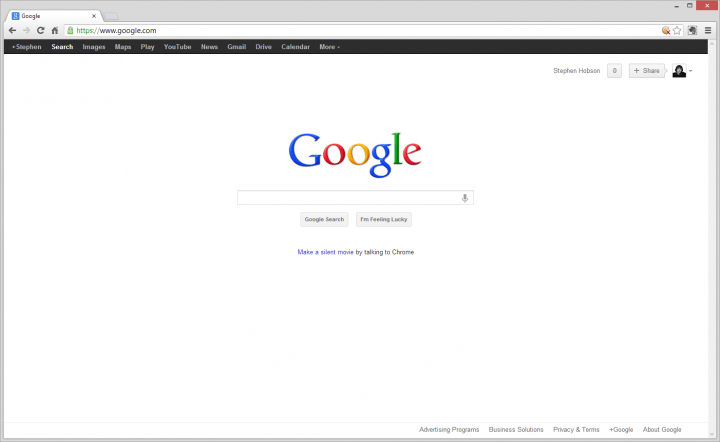The height and width of the screenshot is (442, 720).
Task: Open the Make a silent movie link
Action: pos(325,252)
